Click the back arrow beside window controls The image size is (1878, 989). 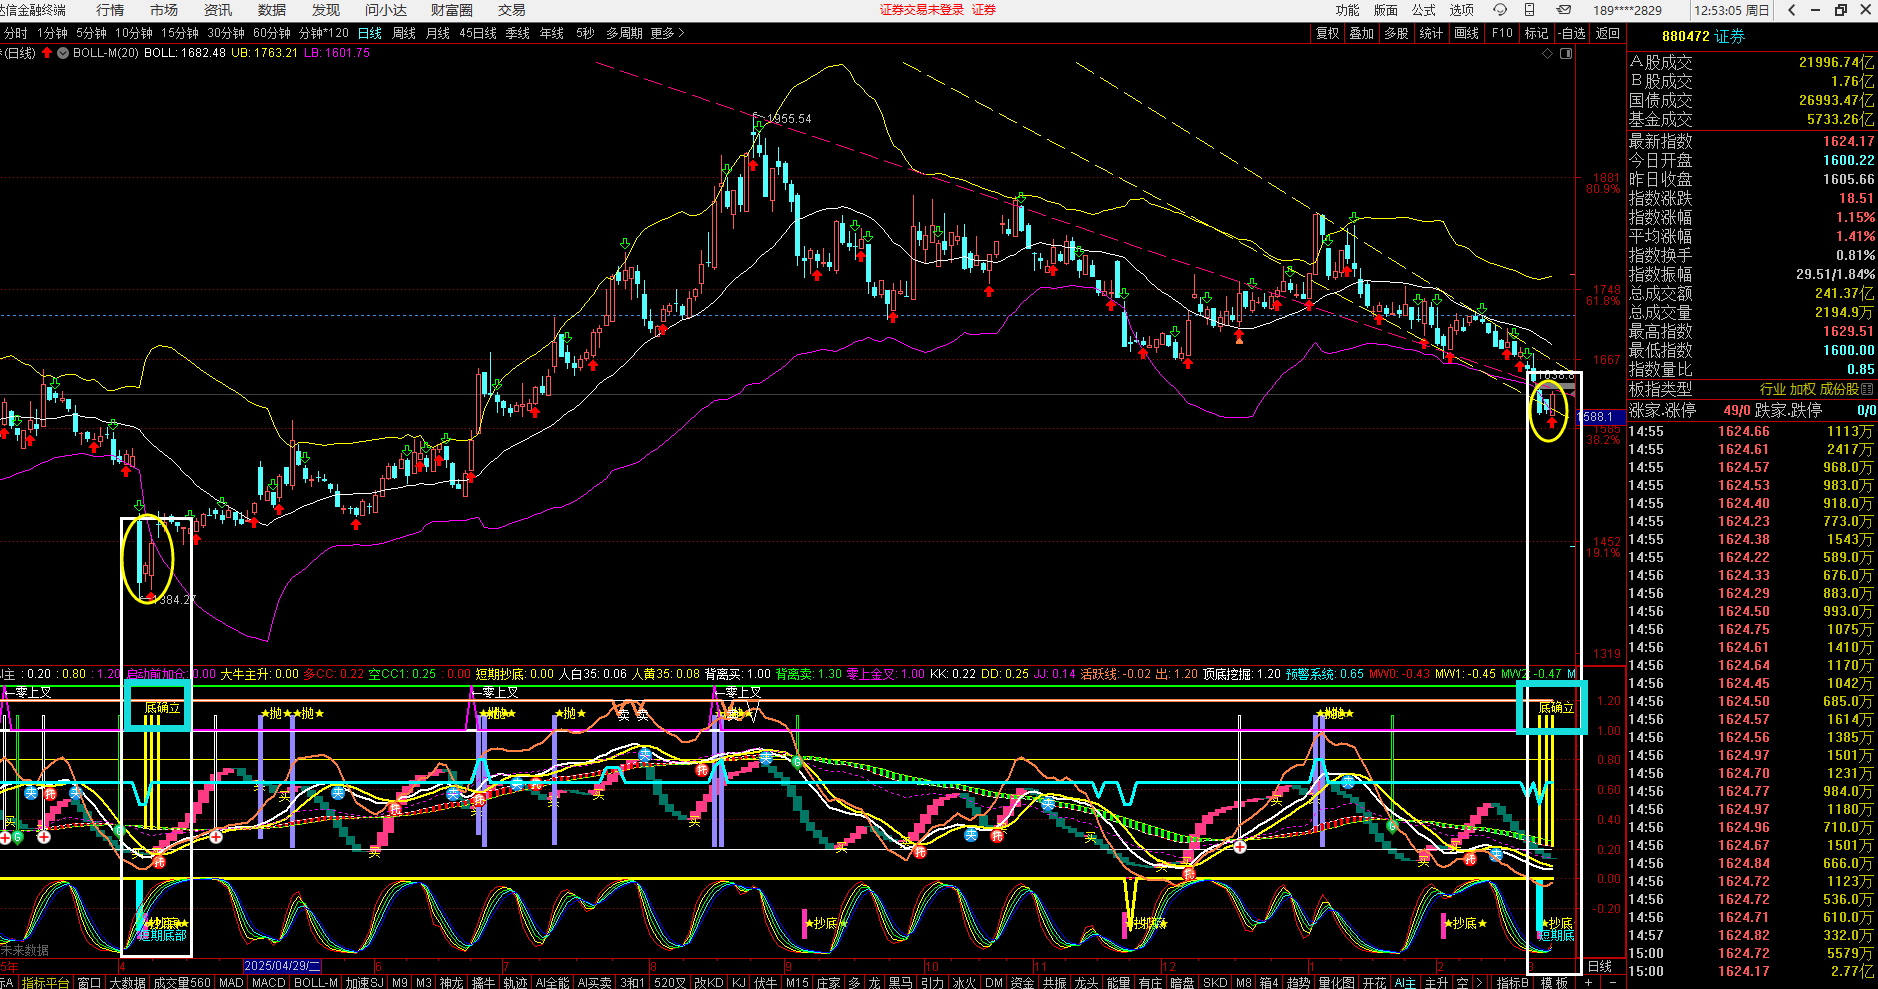click(1792, 10)
